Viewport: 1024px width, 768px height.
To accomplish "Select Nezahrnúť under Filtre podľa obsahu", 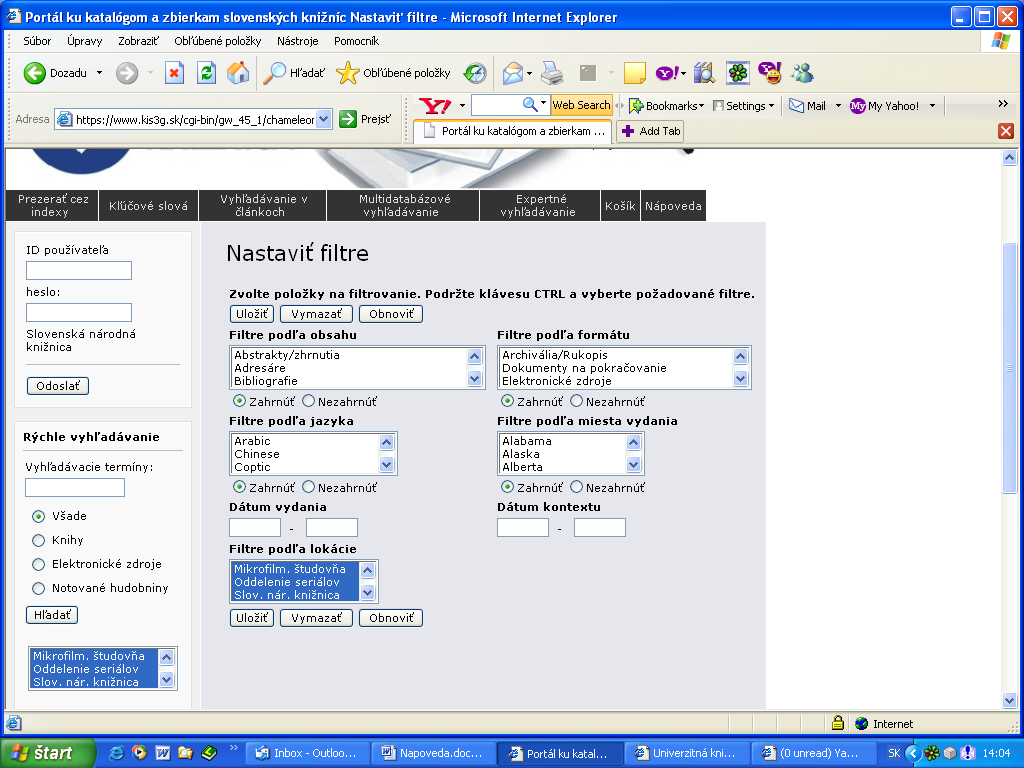I will coord(309,401).
